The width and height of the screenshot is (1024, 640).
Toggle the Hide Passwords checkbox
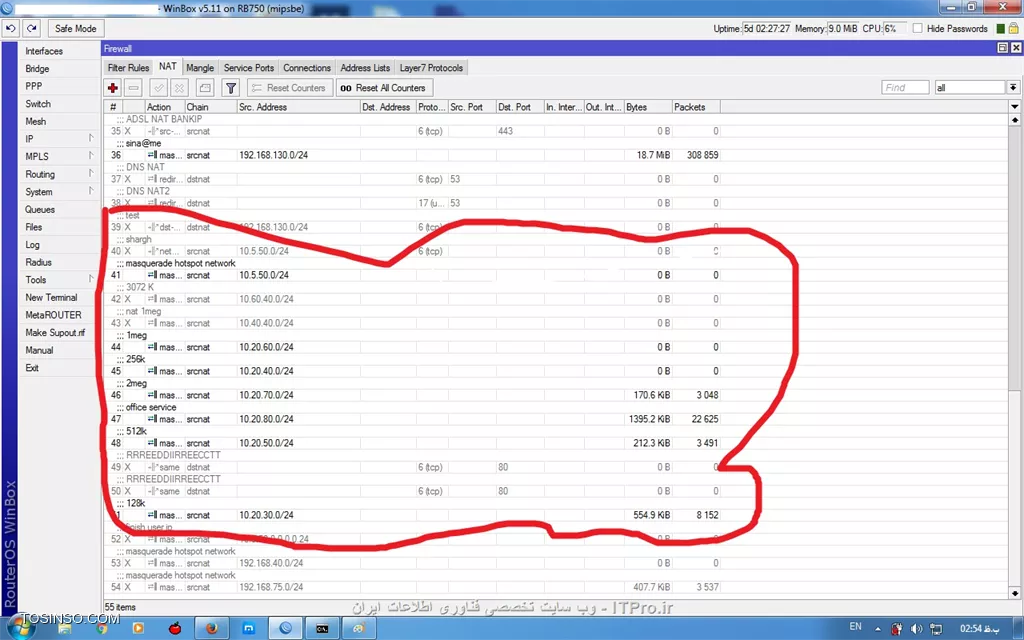coord(918,29)
